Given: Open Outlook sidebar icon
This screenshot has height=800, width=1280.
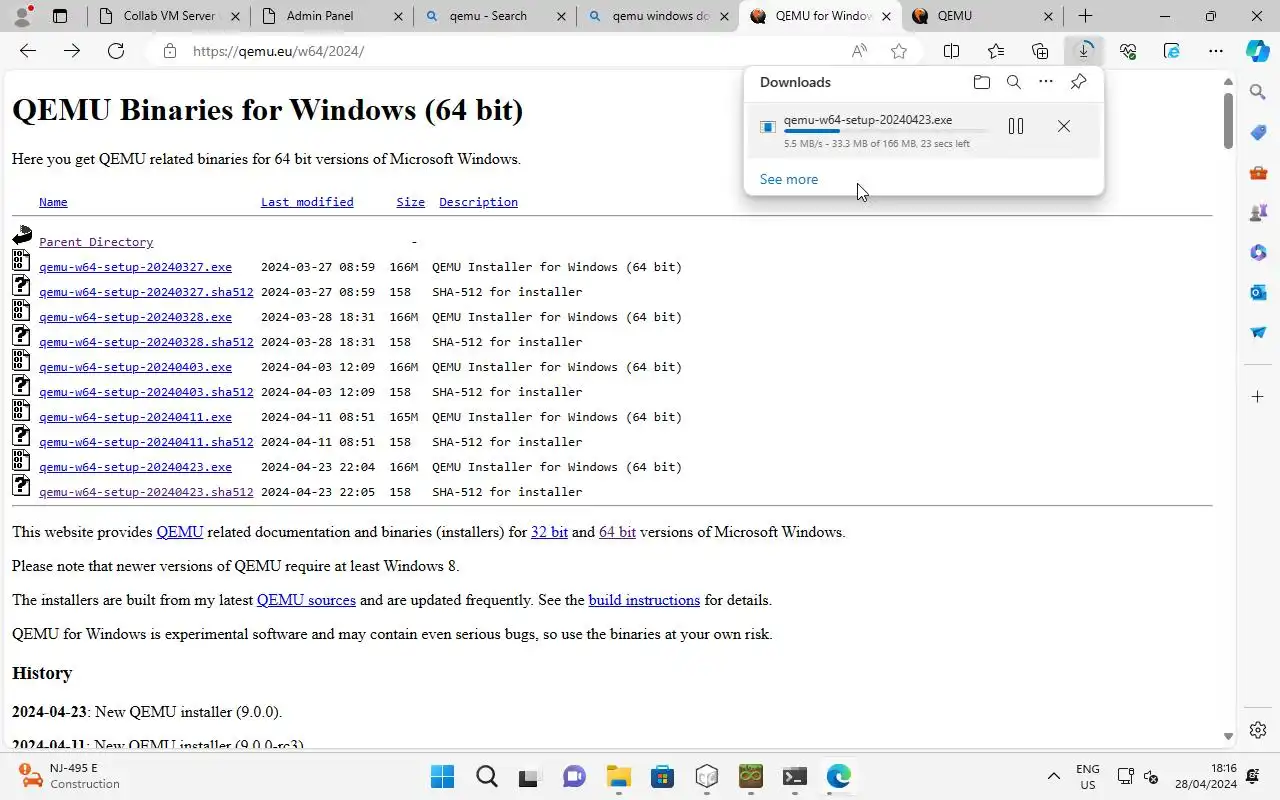Looking at the screenshot, I should click(1258, 292).
